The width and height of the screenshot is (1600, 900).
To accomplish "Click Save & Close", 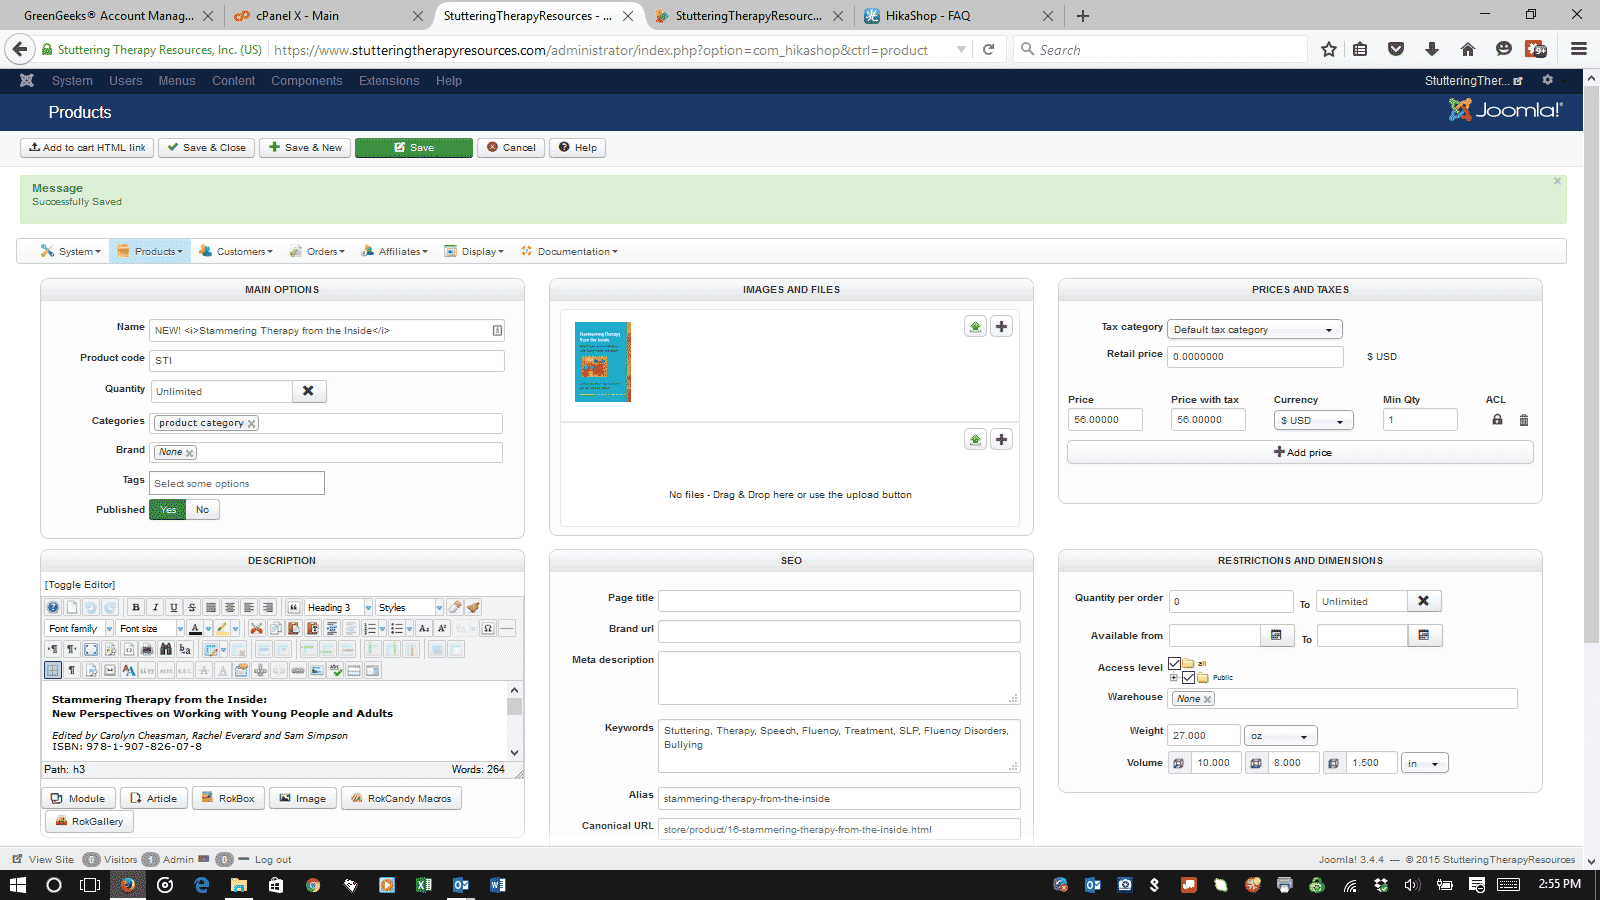I will click(x=206, y=147).
